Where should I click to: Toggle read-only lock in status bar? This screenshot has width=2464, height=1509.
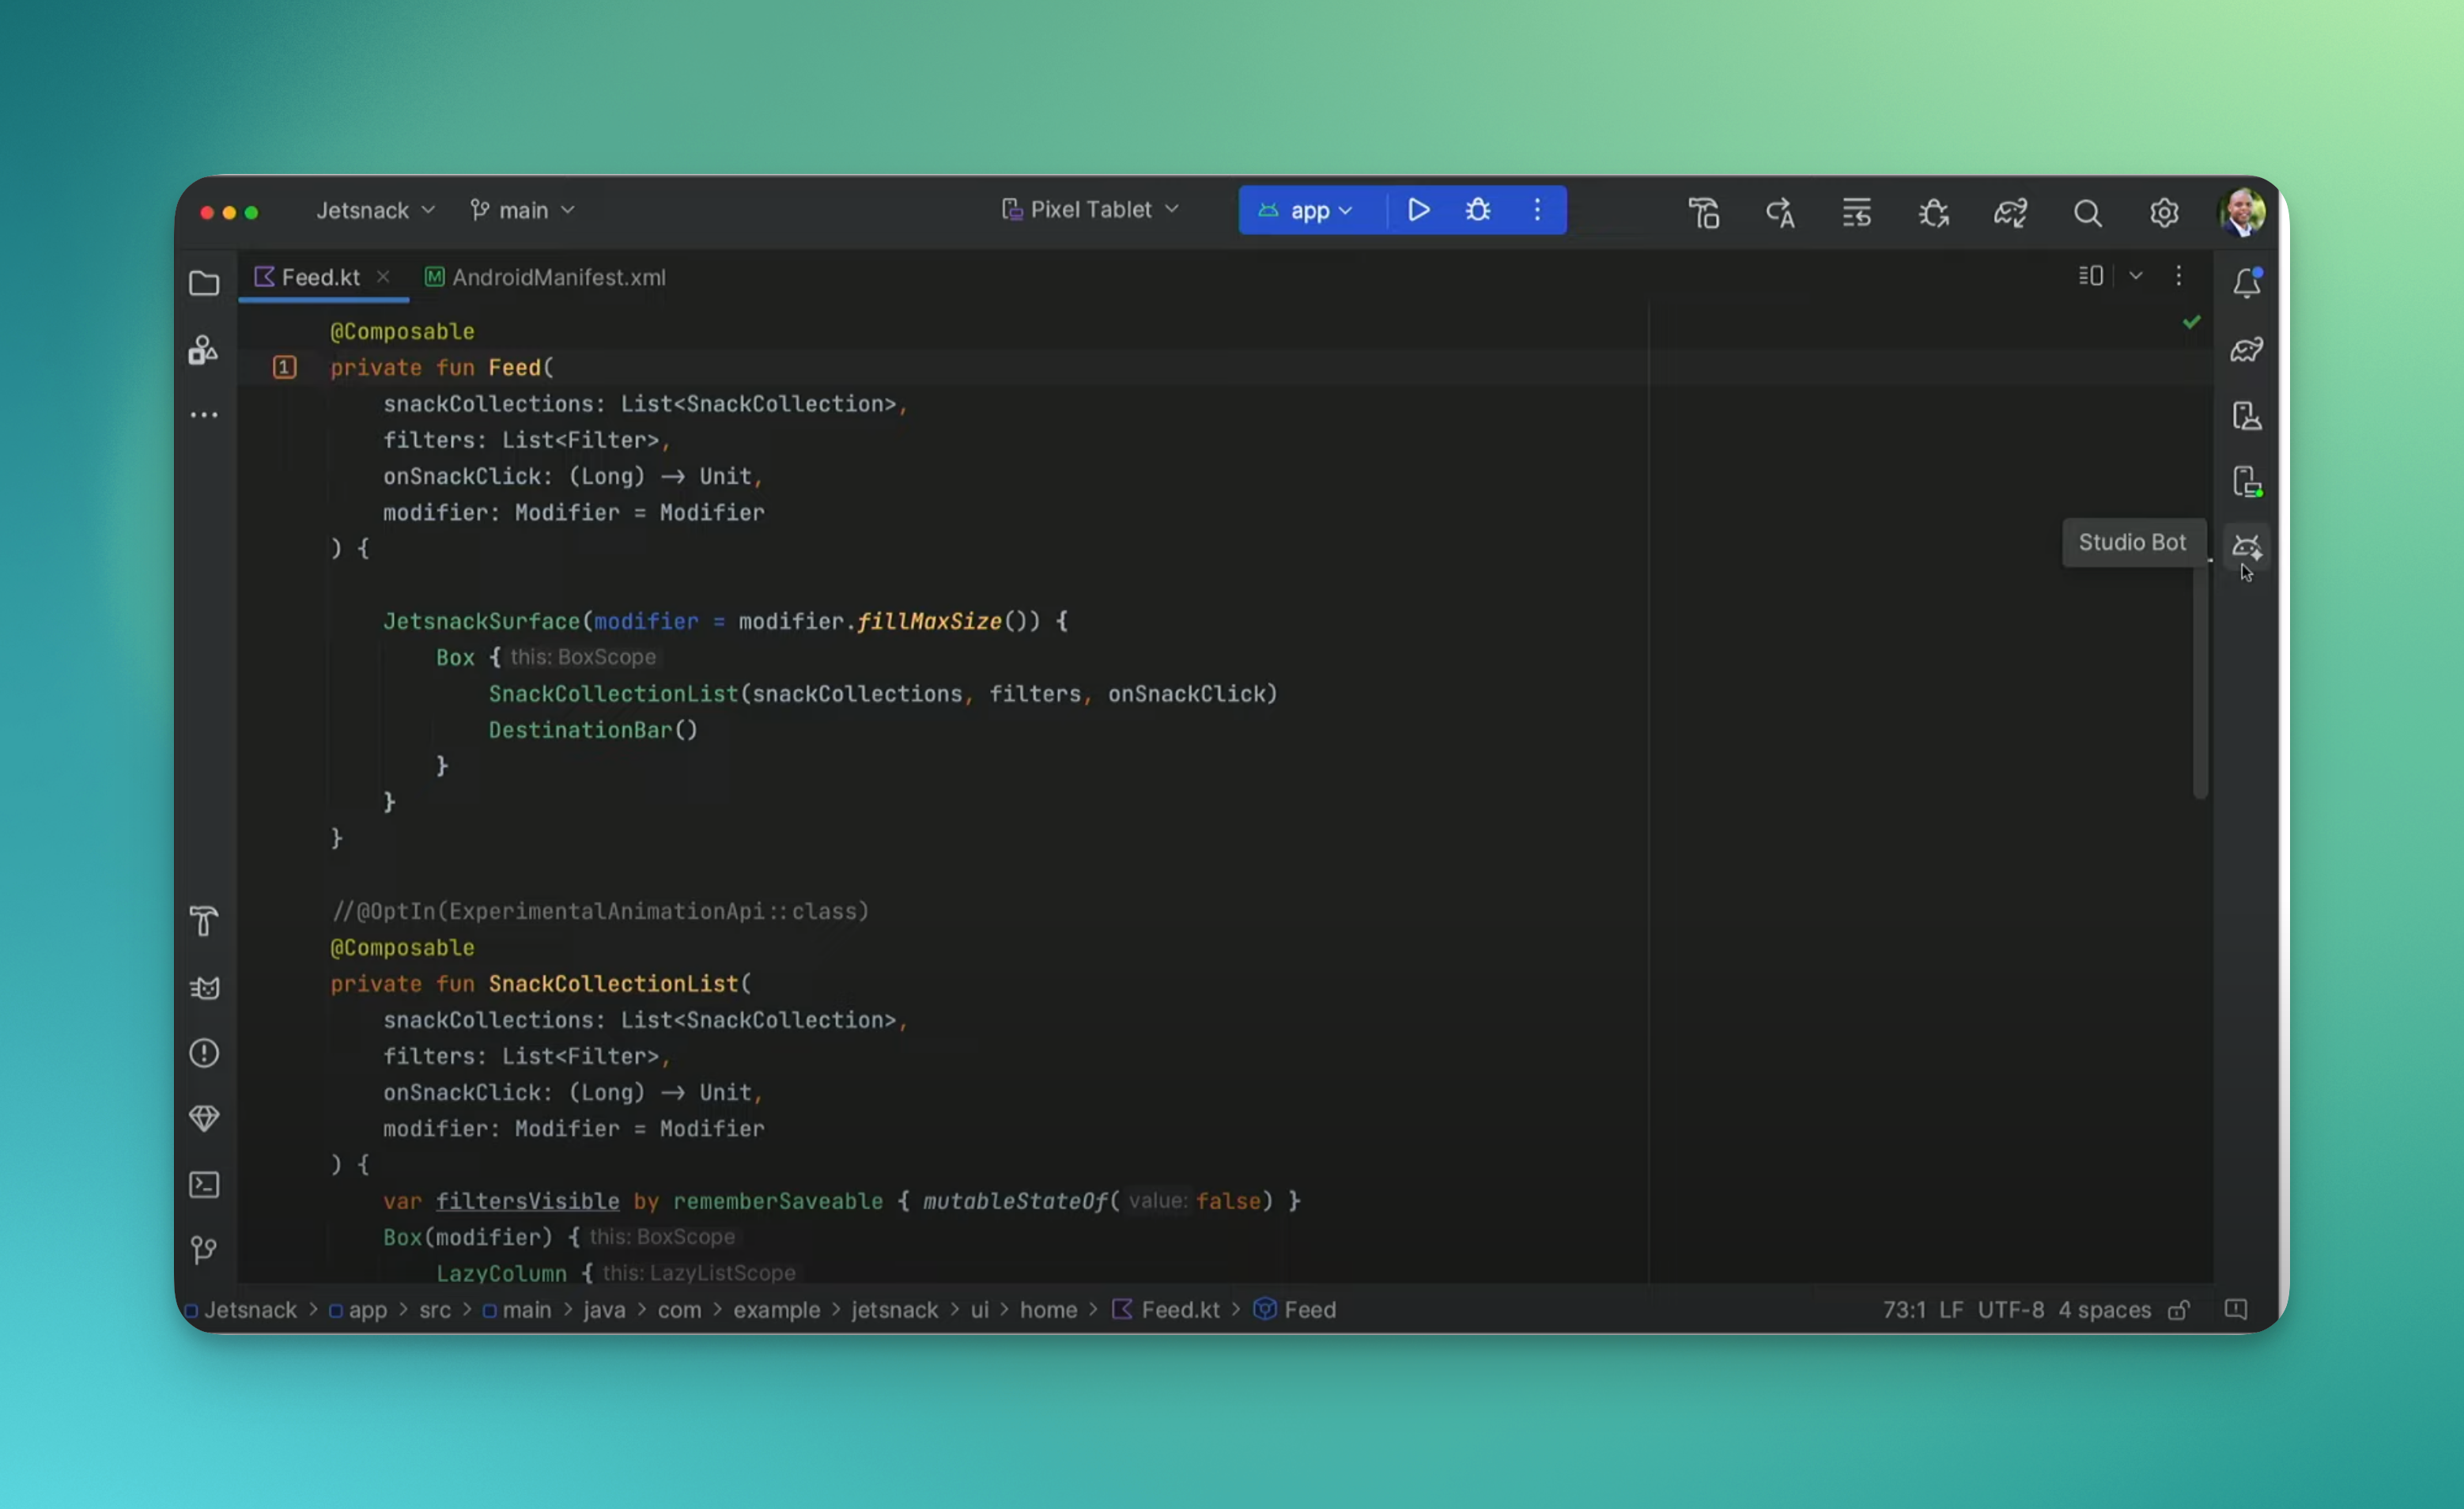point(2179,1310)
